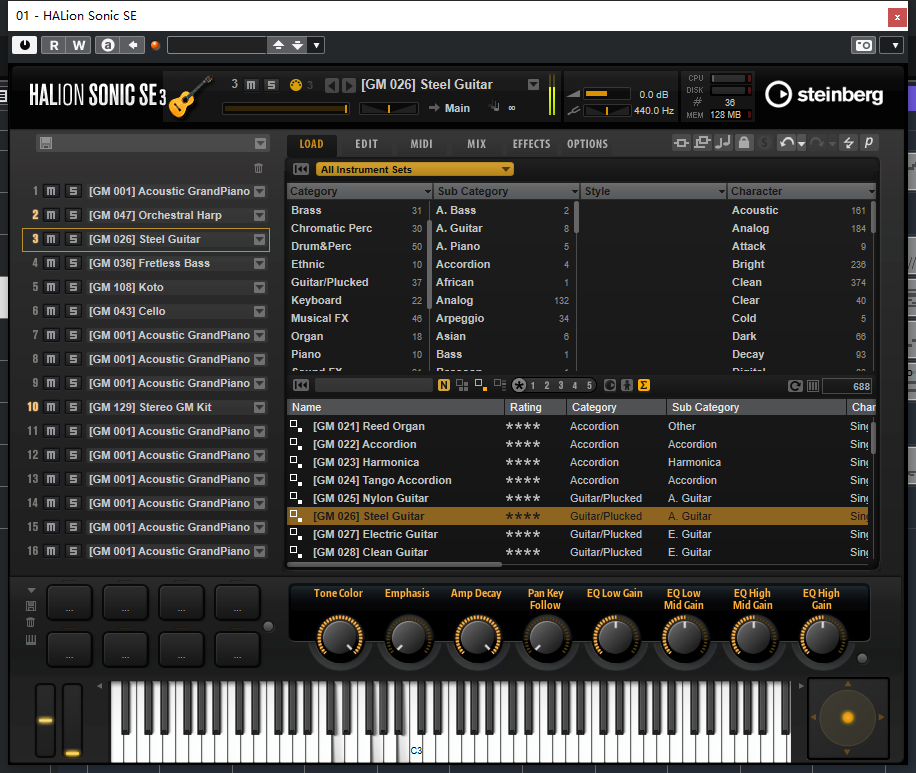Image resolution: width=916 pixels, height=773 pixels.
Task: Open the slot 5 Koto dropdown
Action: point(260,287)
